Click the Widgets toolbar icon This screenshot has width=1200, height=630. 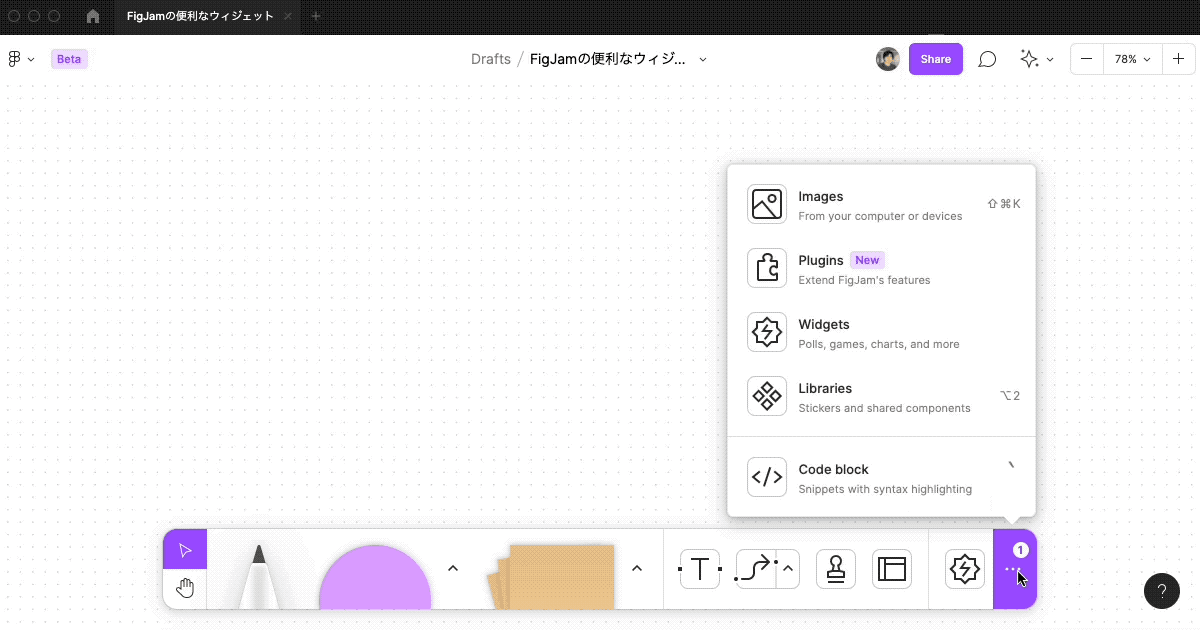963,568
